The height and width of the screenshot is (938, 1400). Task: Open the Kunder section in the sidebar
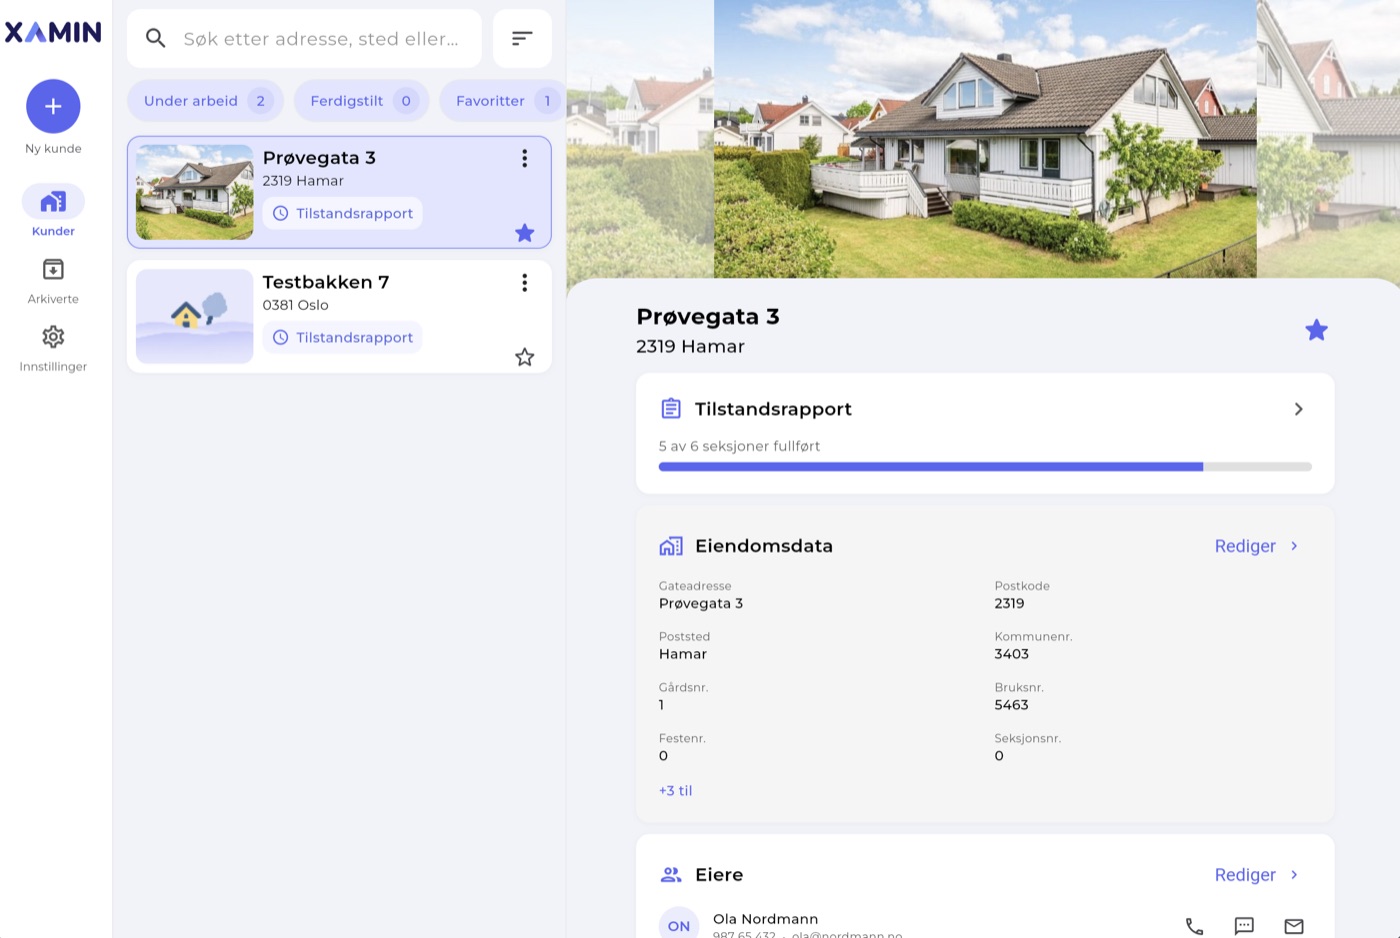53,212
